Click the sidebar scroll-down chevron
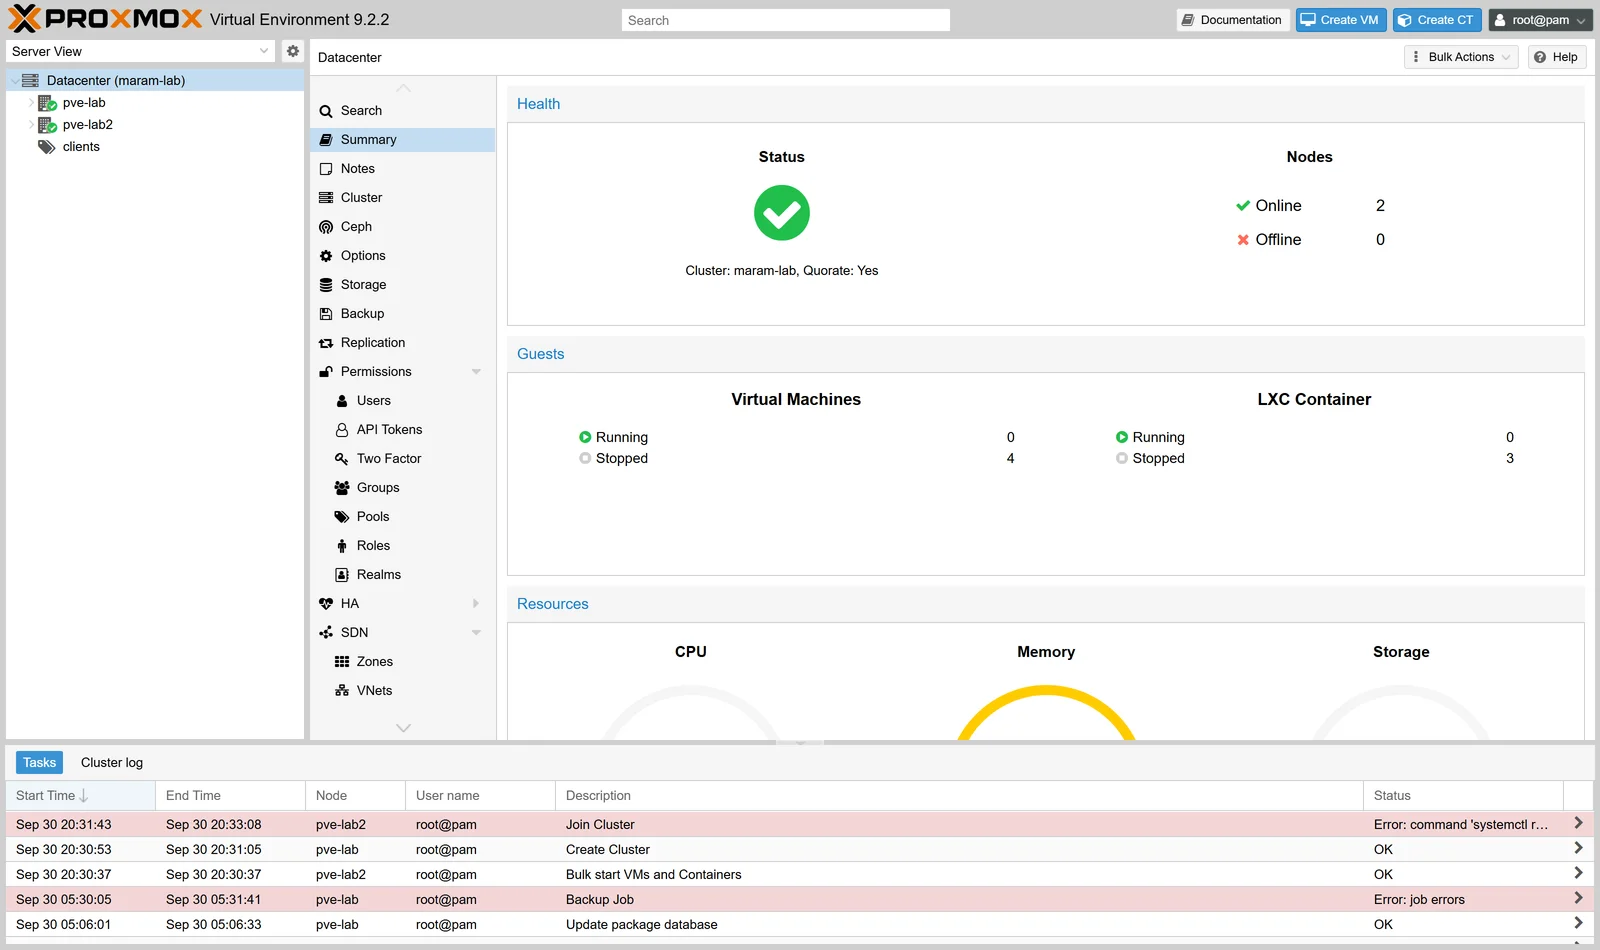Viewport: 1600px width, 950px height. [403, 728]
